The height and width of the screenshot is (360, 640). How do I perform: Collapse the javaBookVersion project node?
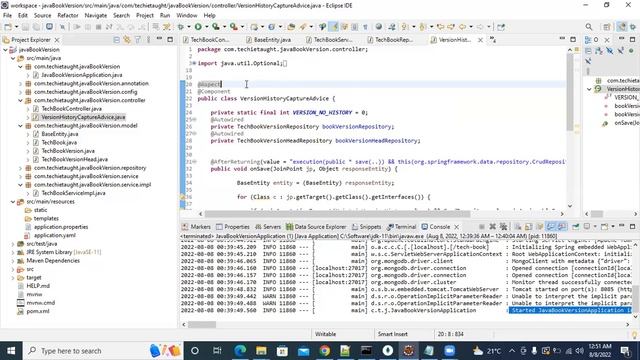pyautogui.click(x=5, y=50)
